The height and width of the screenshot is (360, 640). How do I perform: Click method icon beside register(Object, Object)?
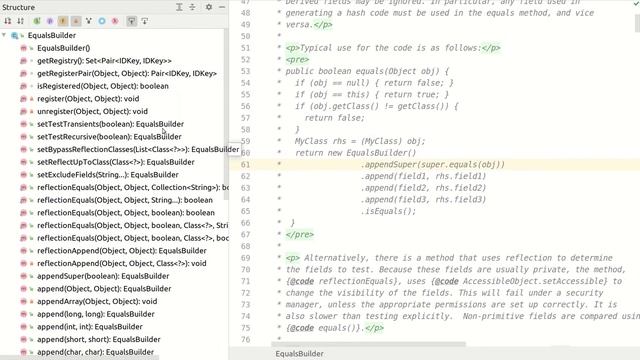pos(24,98)
